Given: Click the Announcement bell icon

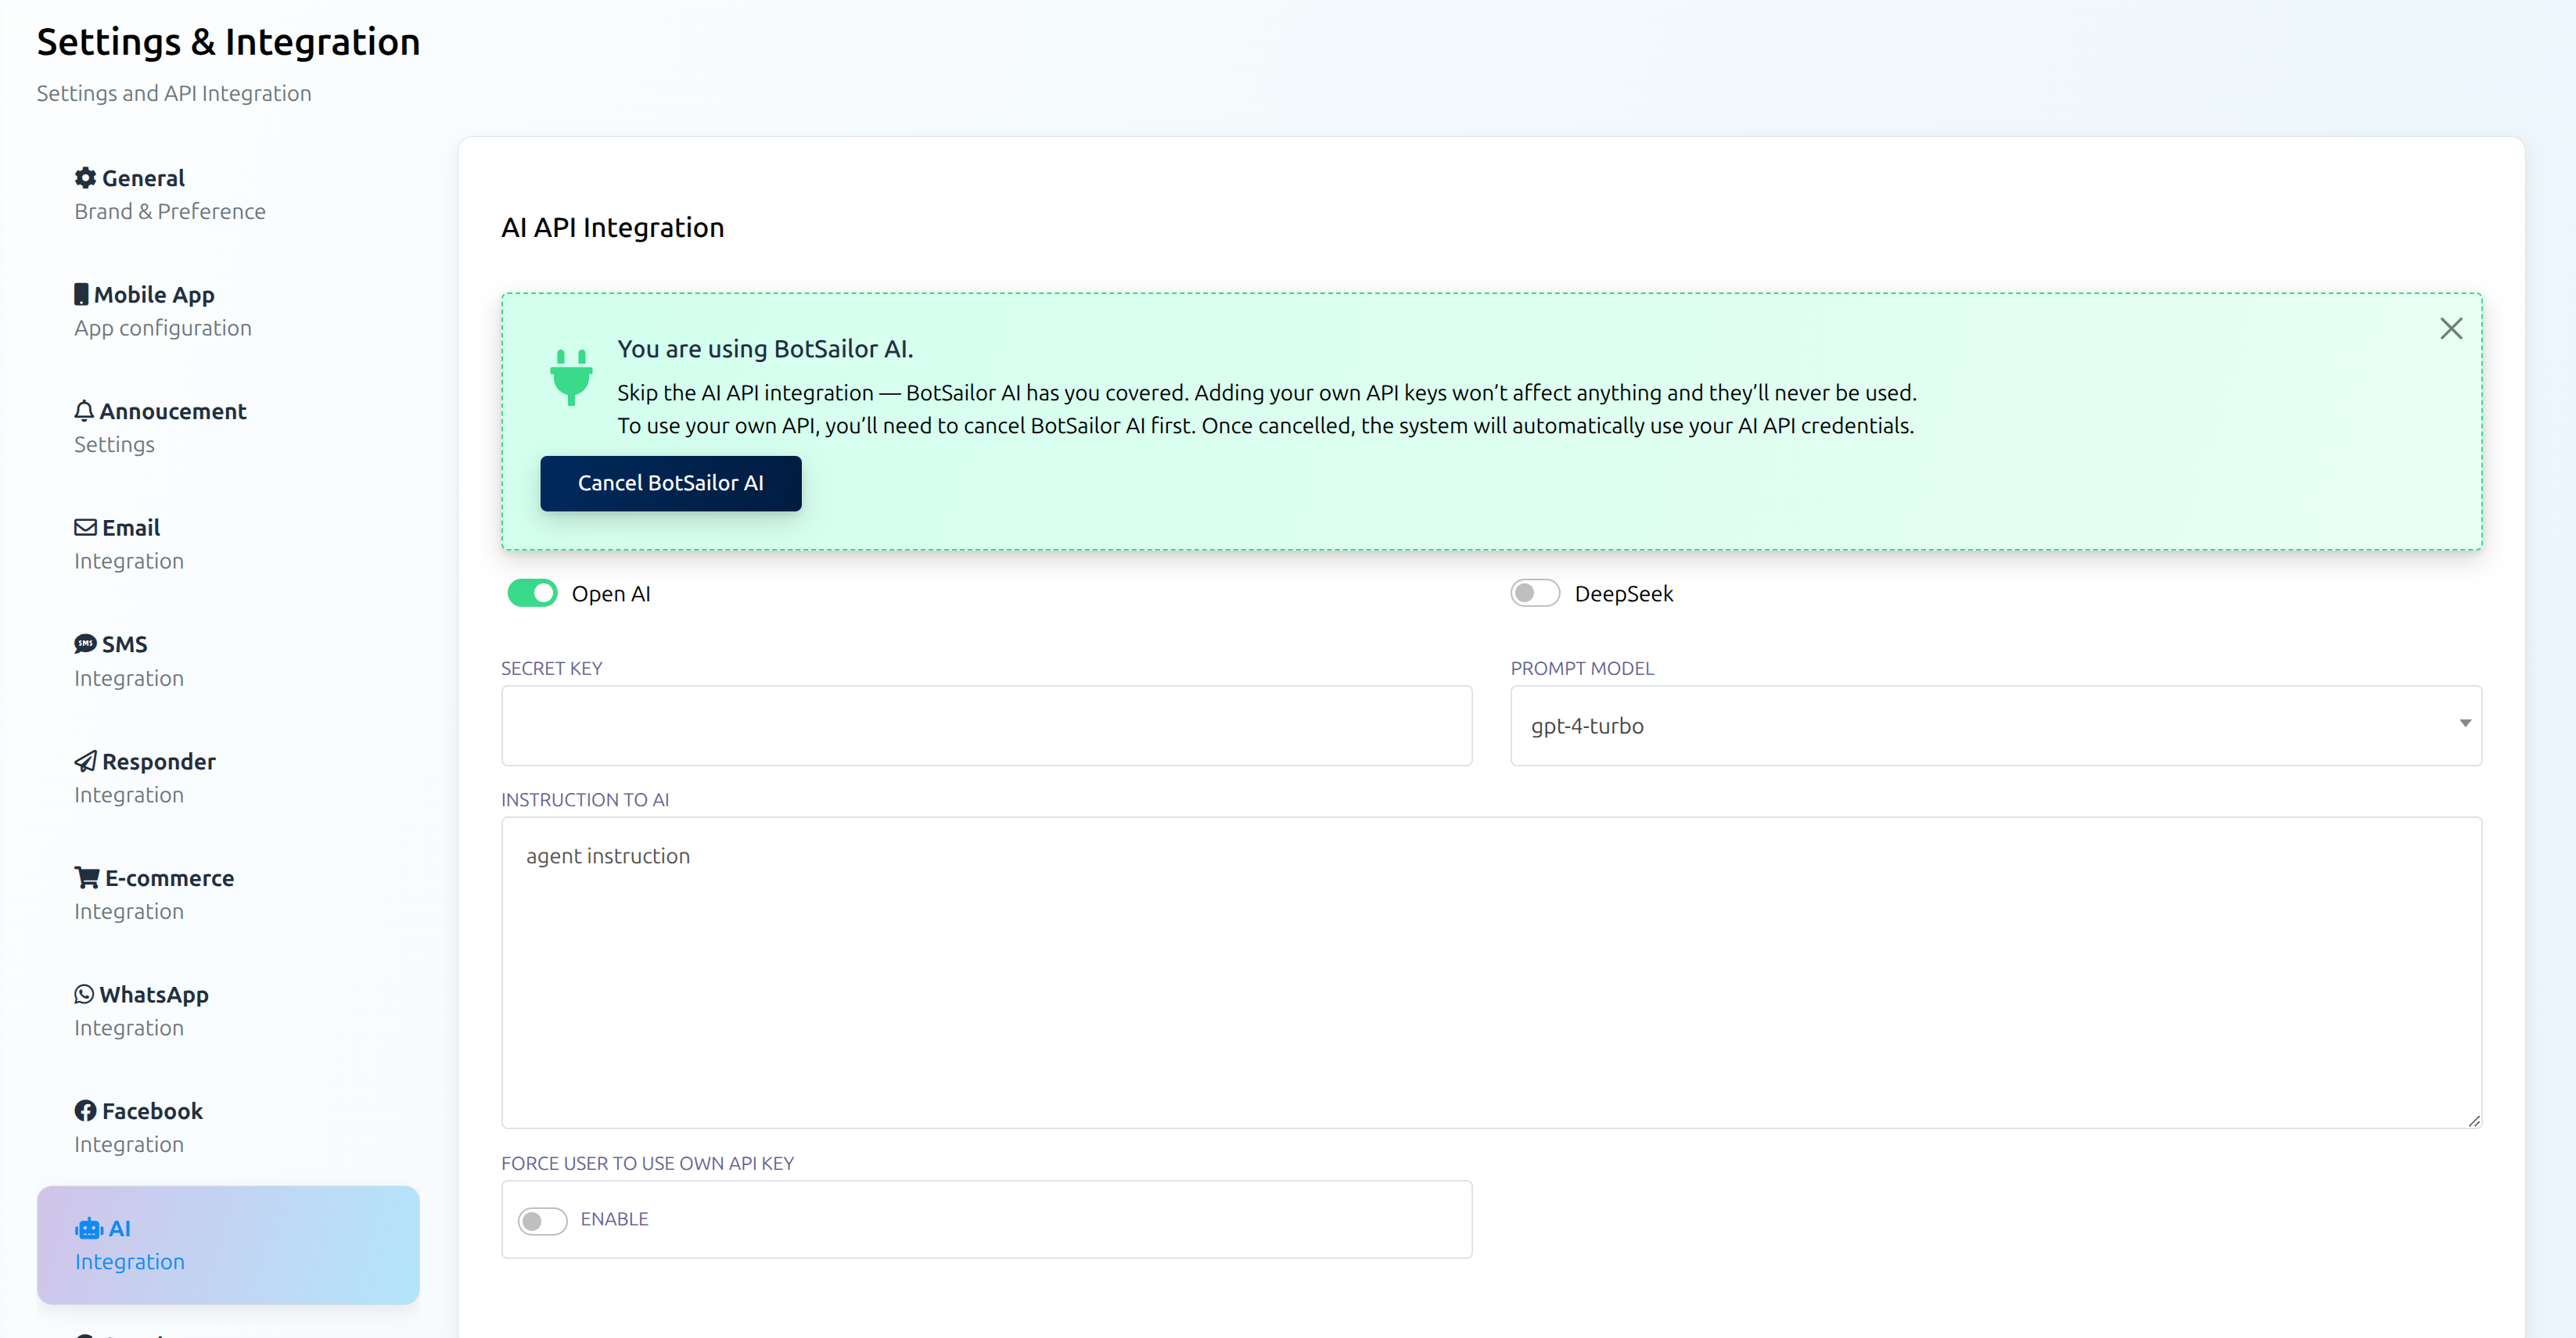Looking at the screenshot, I should 84,411.
